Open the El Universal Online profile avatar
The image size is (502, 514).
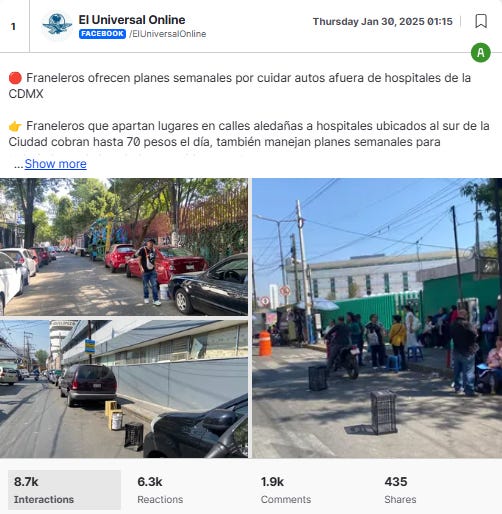pyautogui.click(x=57, y=25)
